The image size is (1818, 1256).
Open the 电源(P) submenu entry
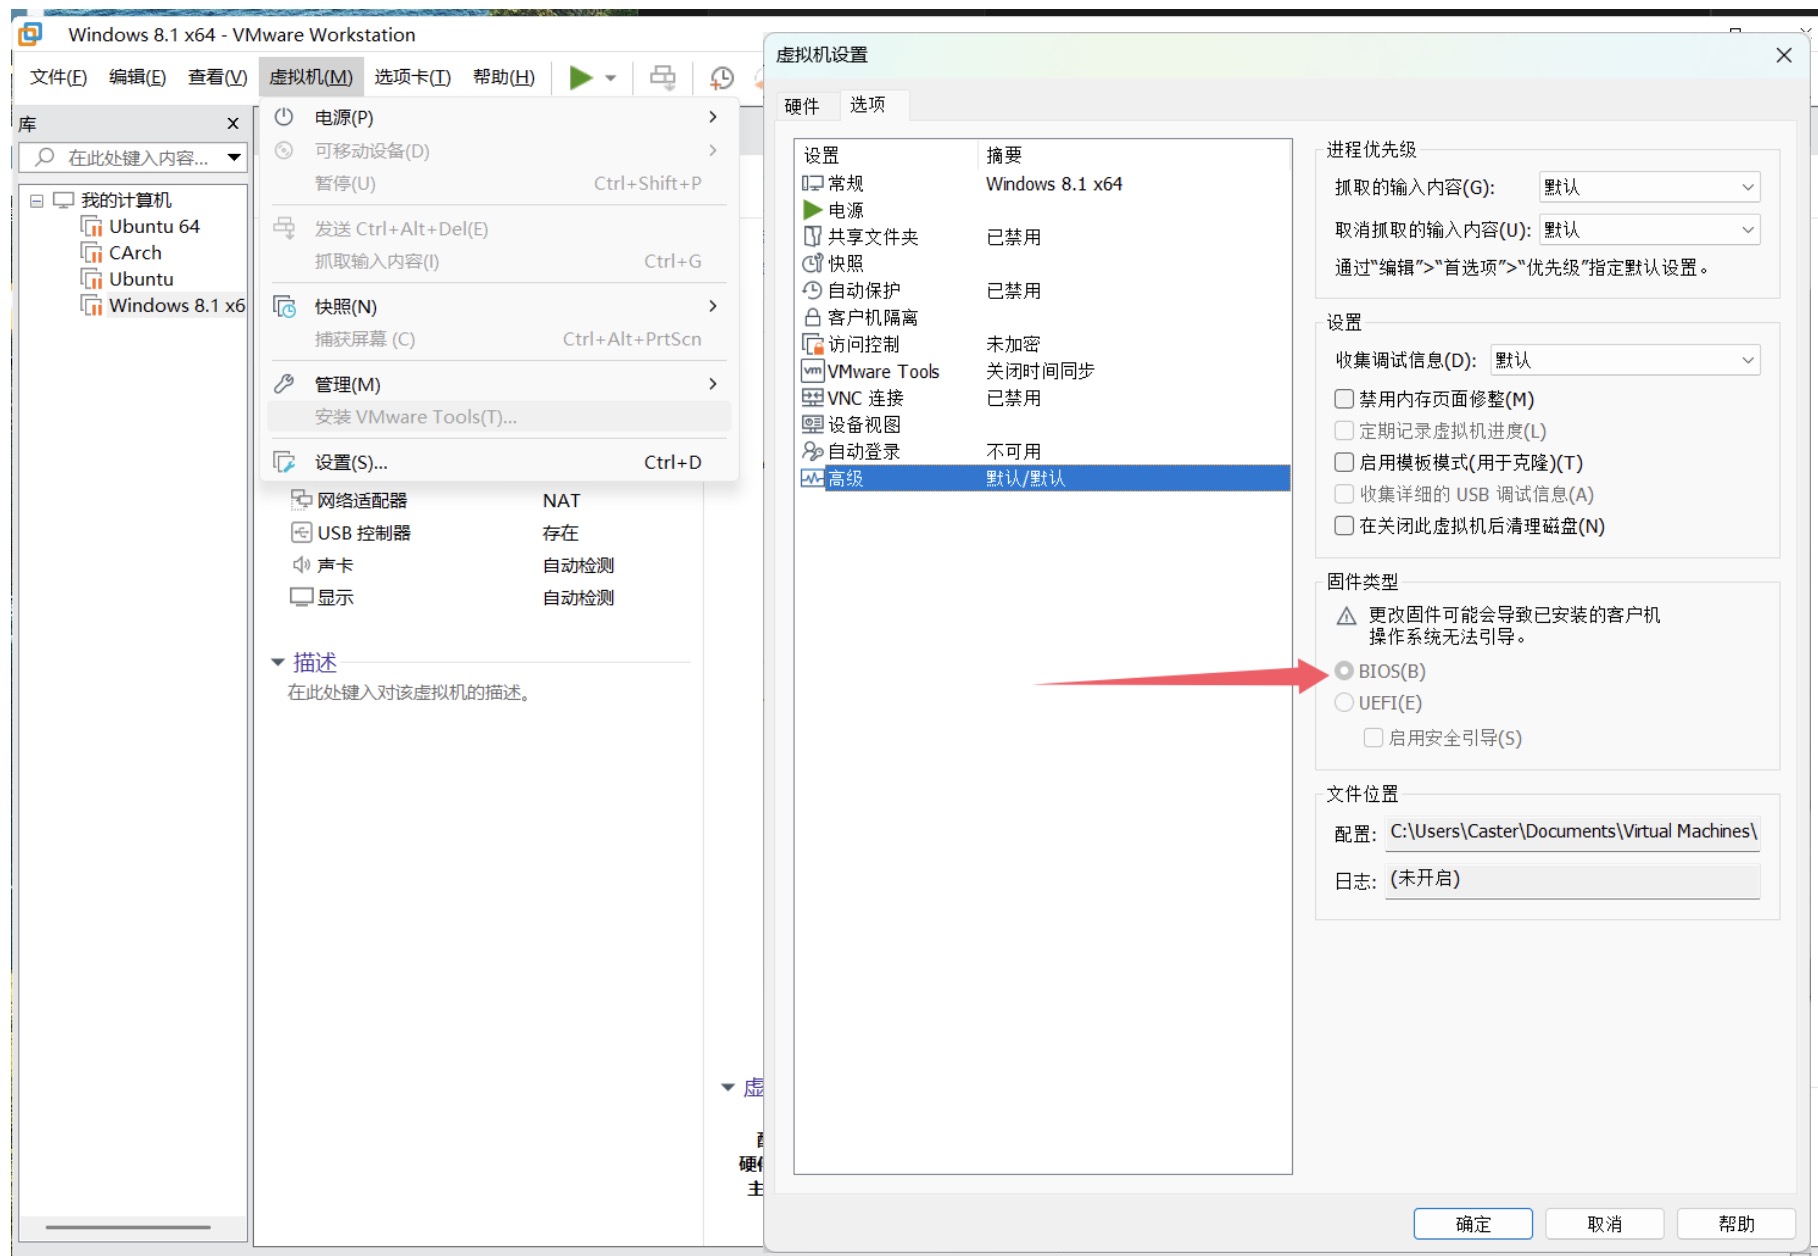pos(498,117)
